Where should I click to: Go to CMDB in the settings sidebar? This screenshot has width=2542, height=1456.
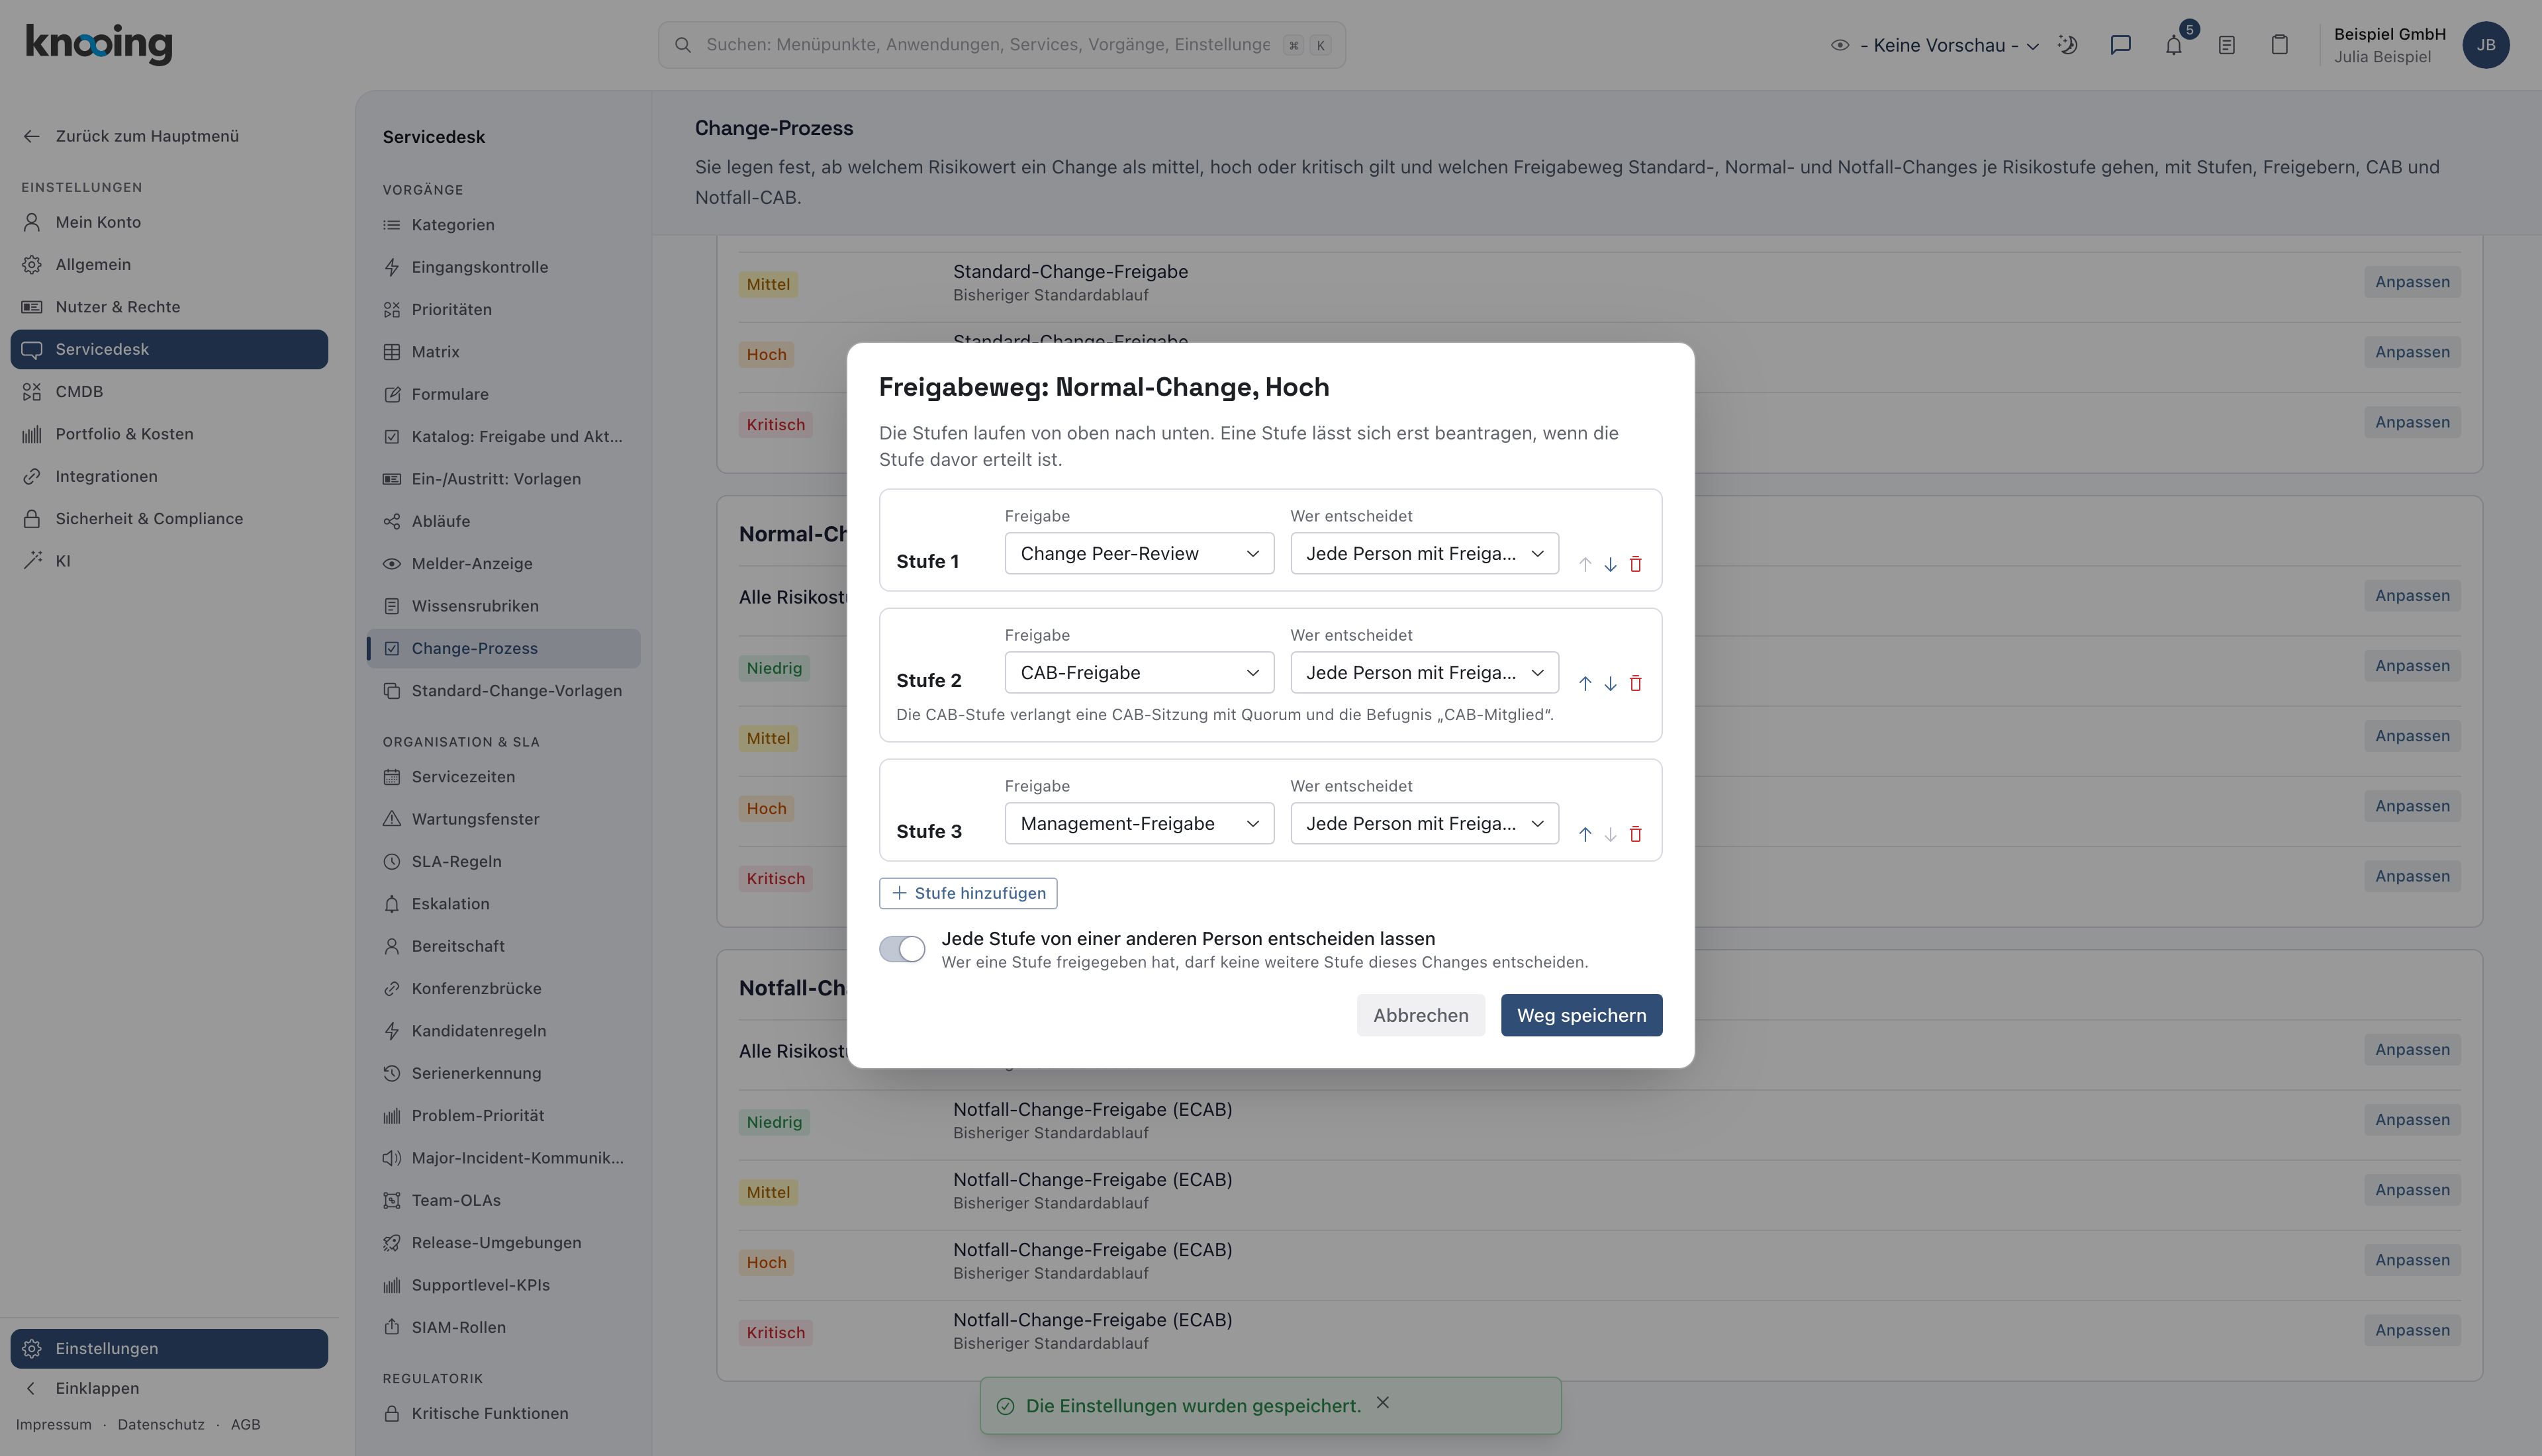click(x=169, y=392)
